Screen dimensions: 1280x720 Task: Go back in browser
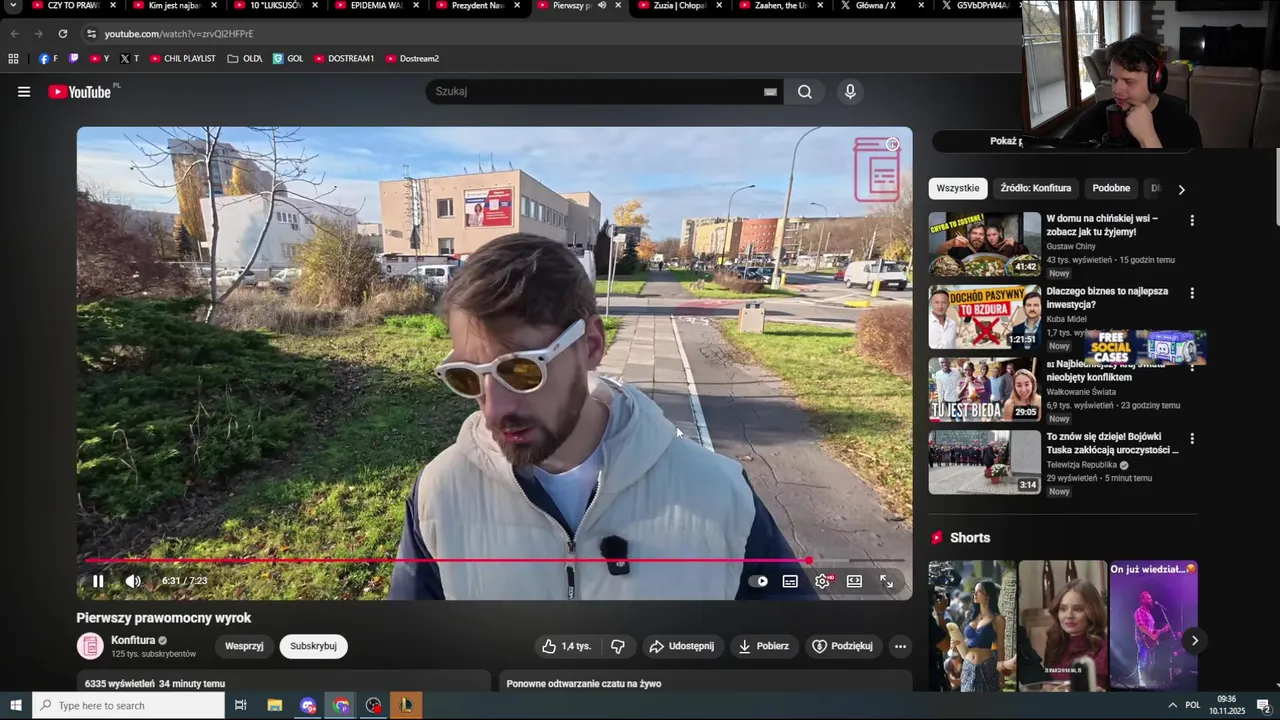(14, 33)
